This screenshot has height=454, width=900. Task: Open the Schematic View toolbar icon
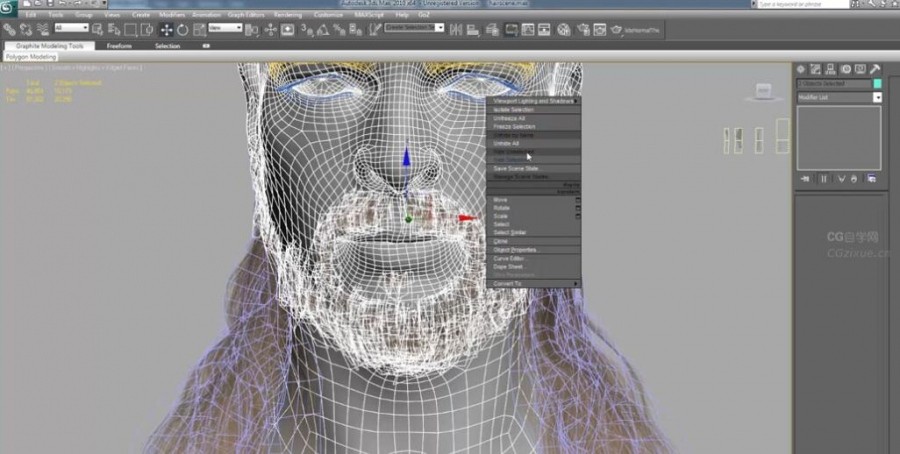544,29
